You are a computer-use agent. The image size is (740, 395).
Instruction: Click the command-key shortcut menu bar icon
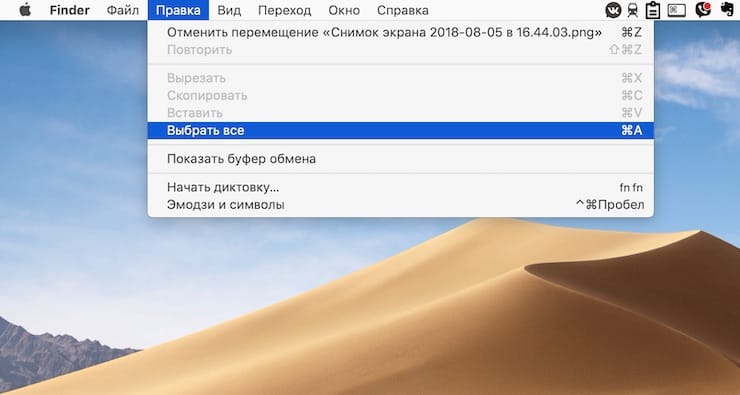pyautogui.click(x=677, y=10)
